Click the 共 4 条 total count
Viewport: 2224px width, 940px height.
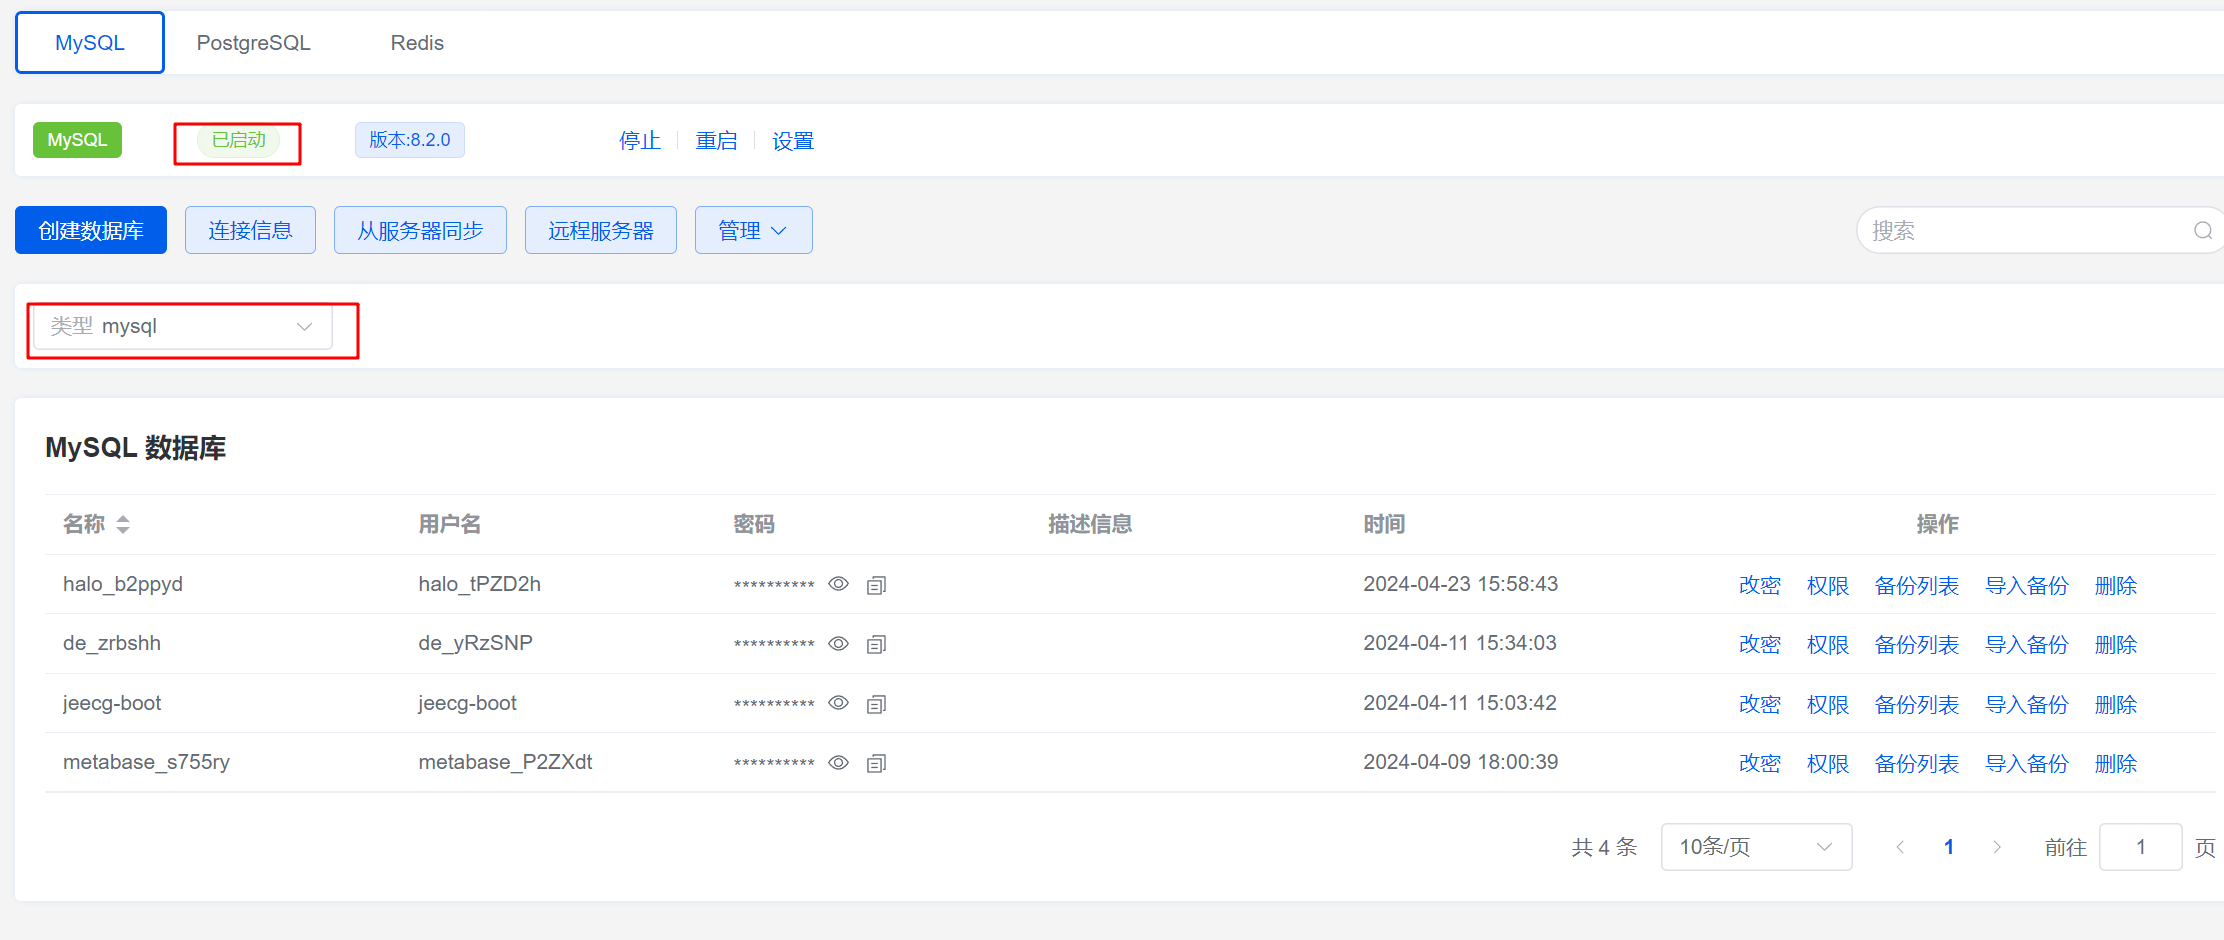pos(1604,848)
